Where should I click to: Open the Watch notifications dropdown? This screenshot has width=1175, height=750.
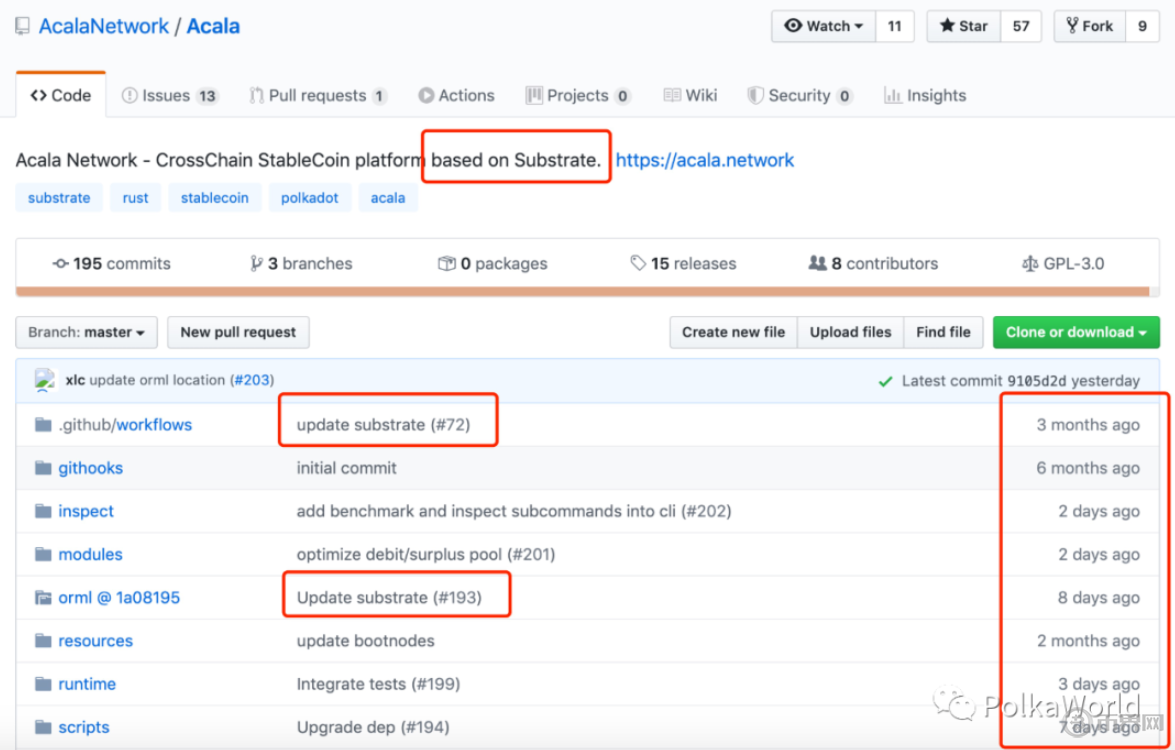823,27
